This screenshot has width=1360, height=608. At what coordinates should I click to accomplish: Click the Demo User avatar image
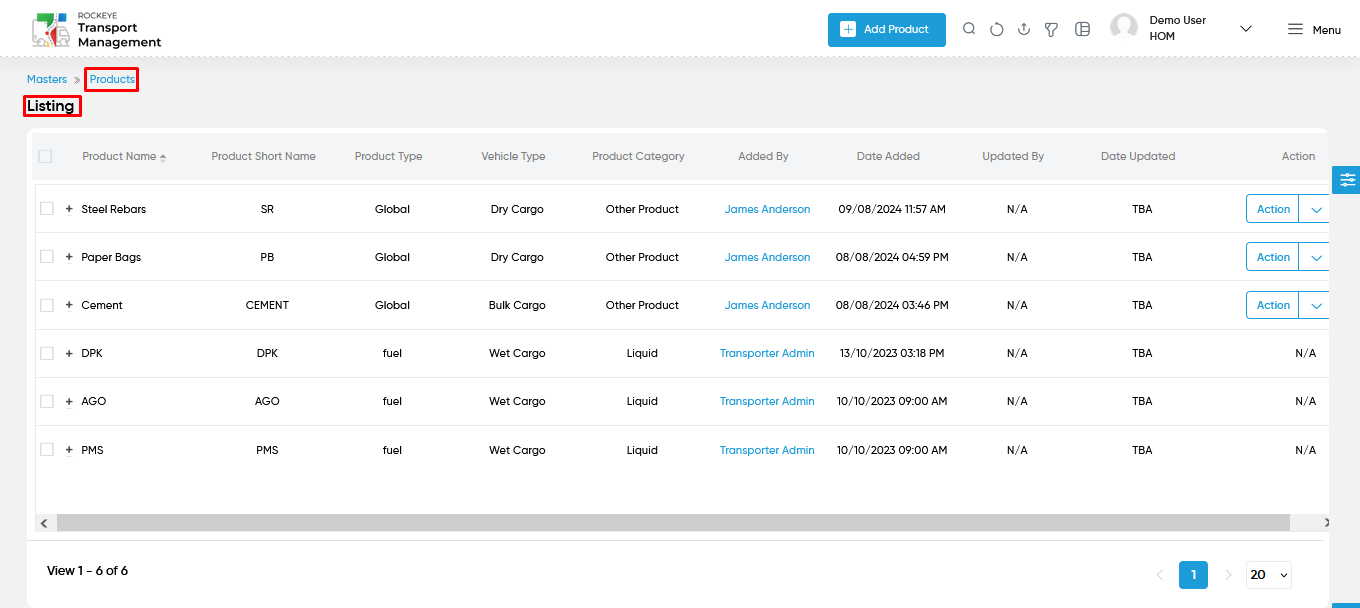(1124, 28)
